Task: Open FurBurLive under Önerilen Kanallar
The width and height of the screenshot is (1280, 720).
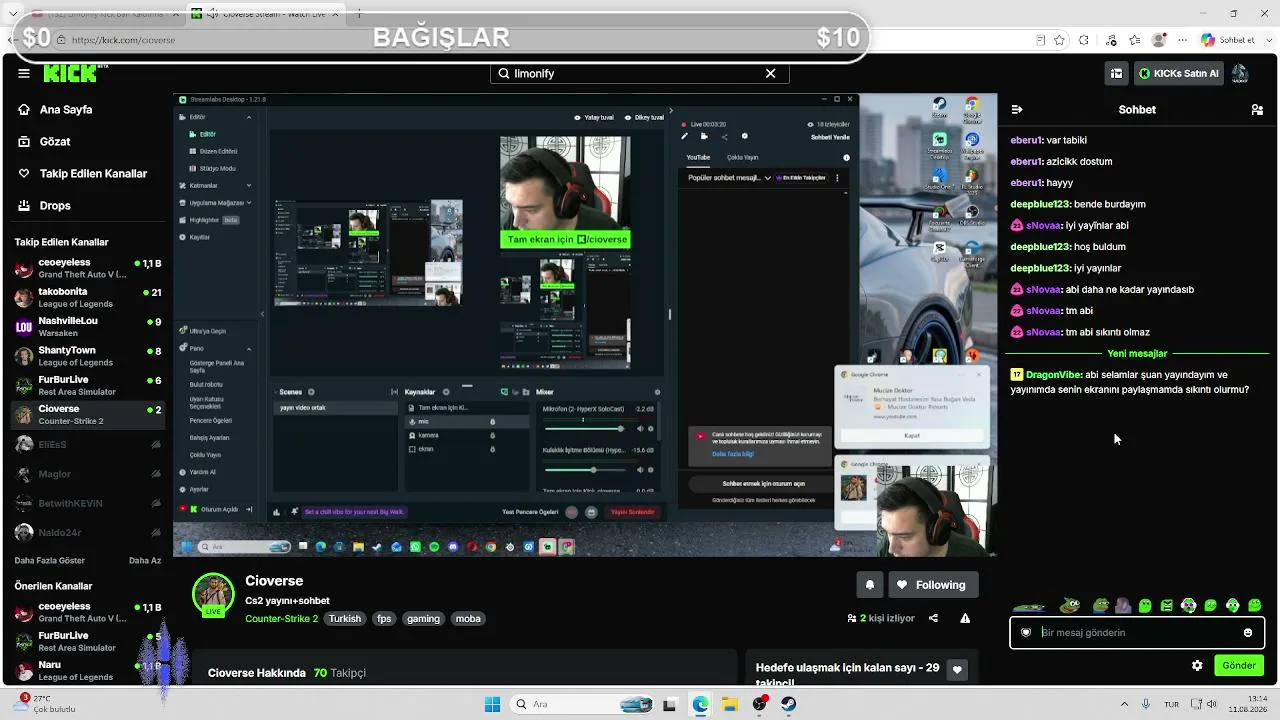Action: [x=88, y=641]
